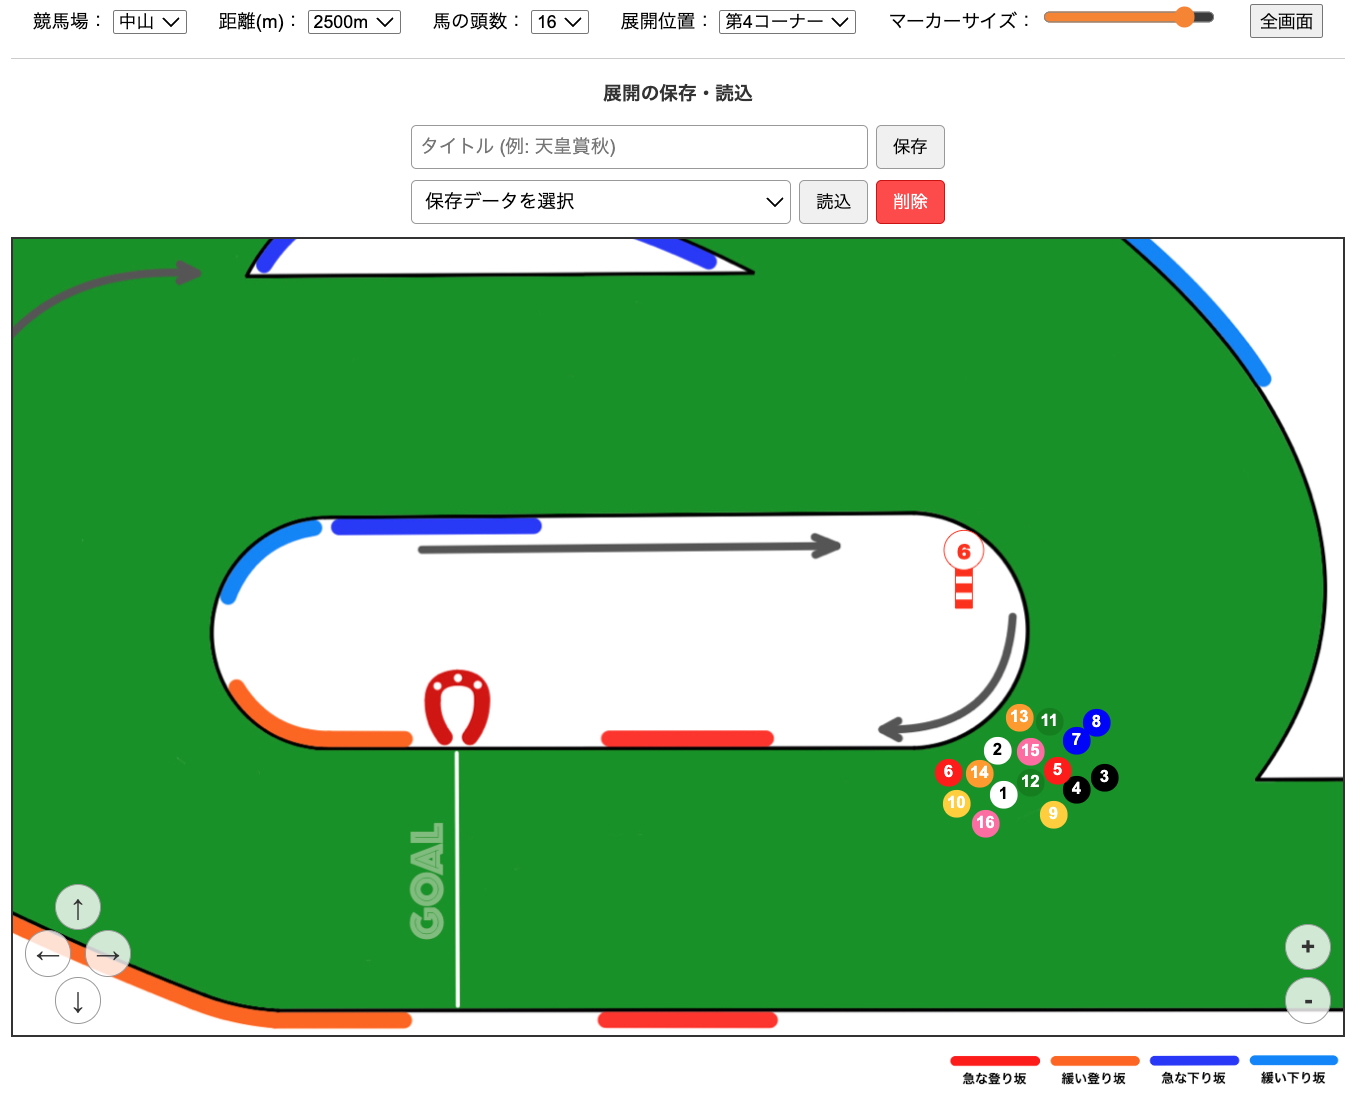Zoom in on the course map
The image size is (1352, 1094).
tap(1307, 946)
